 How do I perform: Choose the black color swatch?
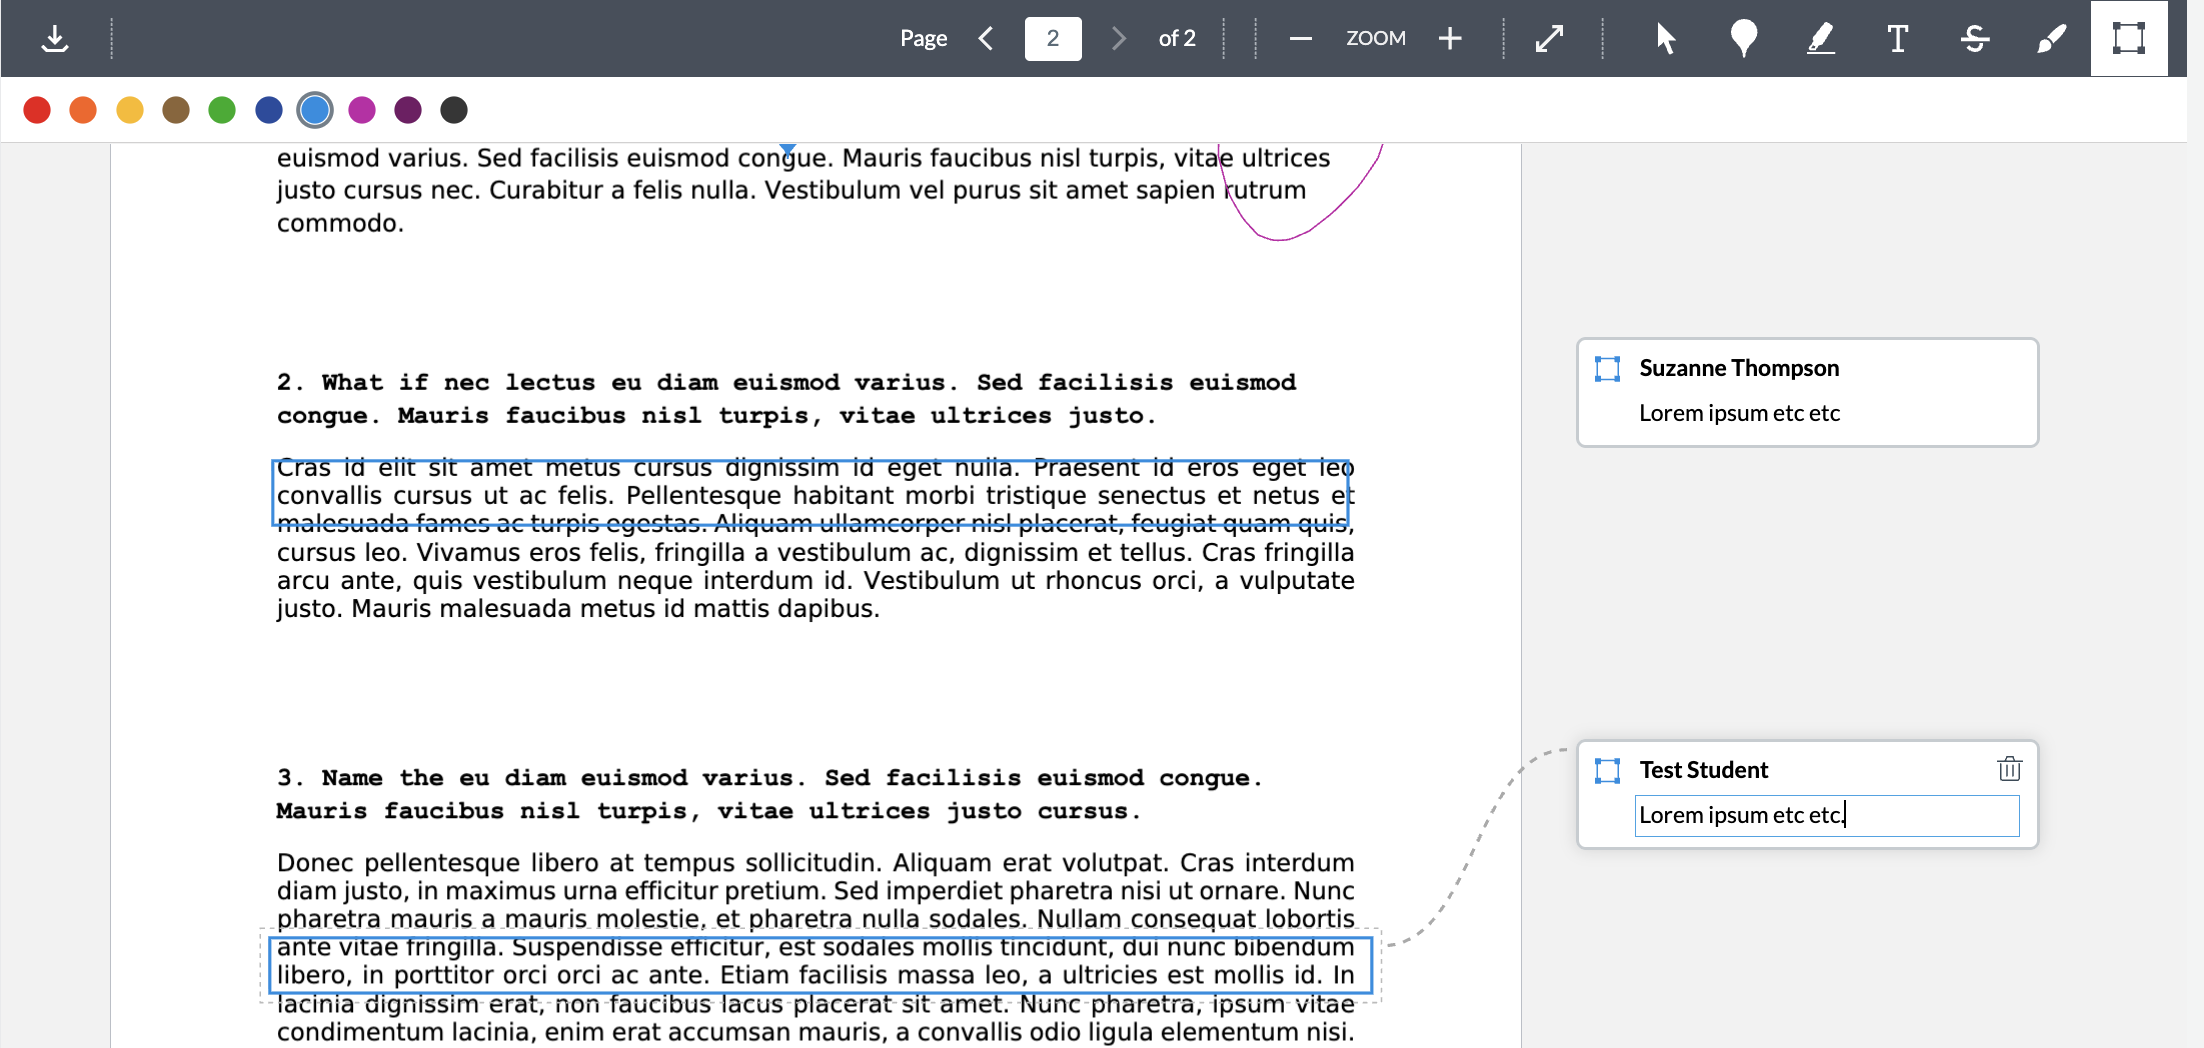[454, 110]
